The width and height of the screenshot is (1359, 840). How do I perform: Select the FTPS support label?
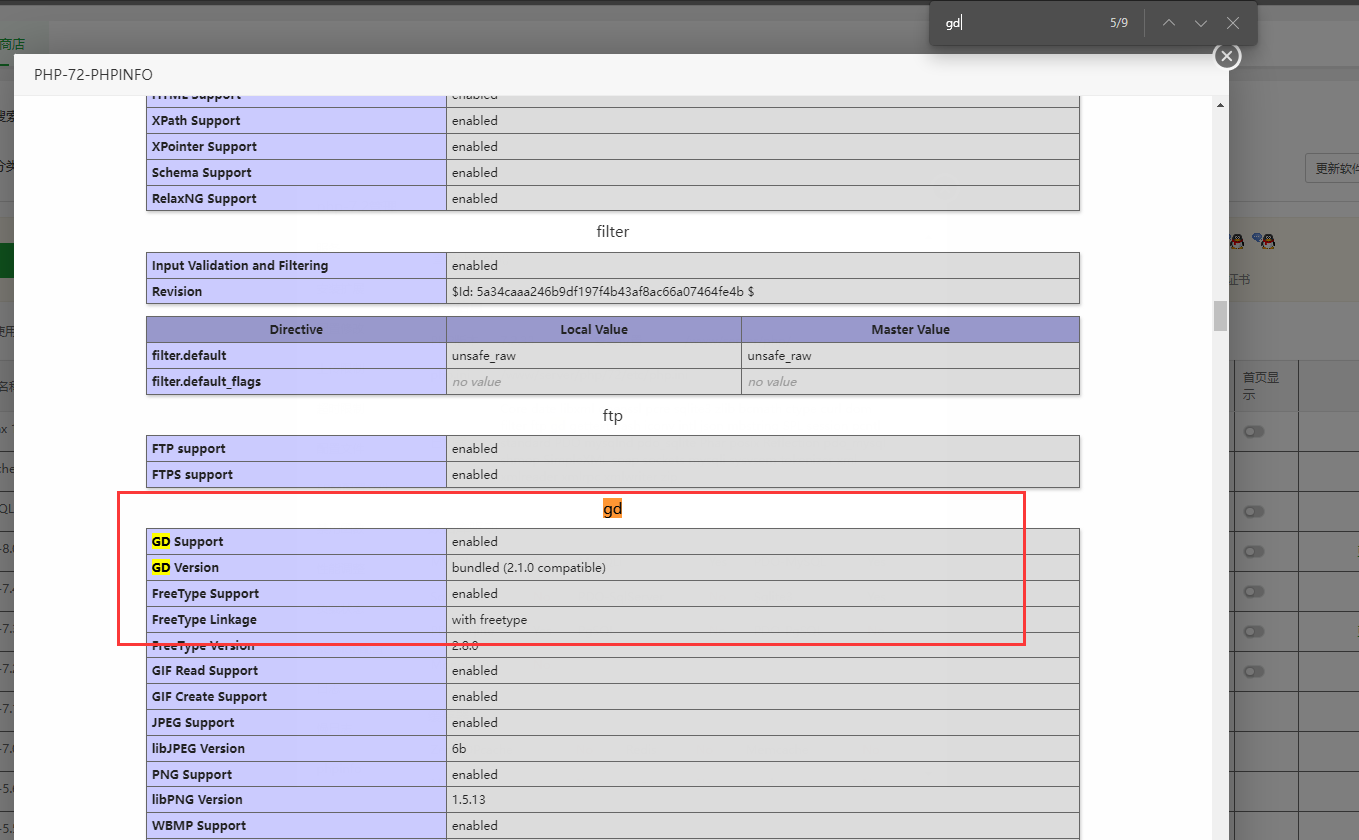192,474
